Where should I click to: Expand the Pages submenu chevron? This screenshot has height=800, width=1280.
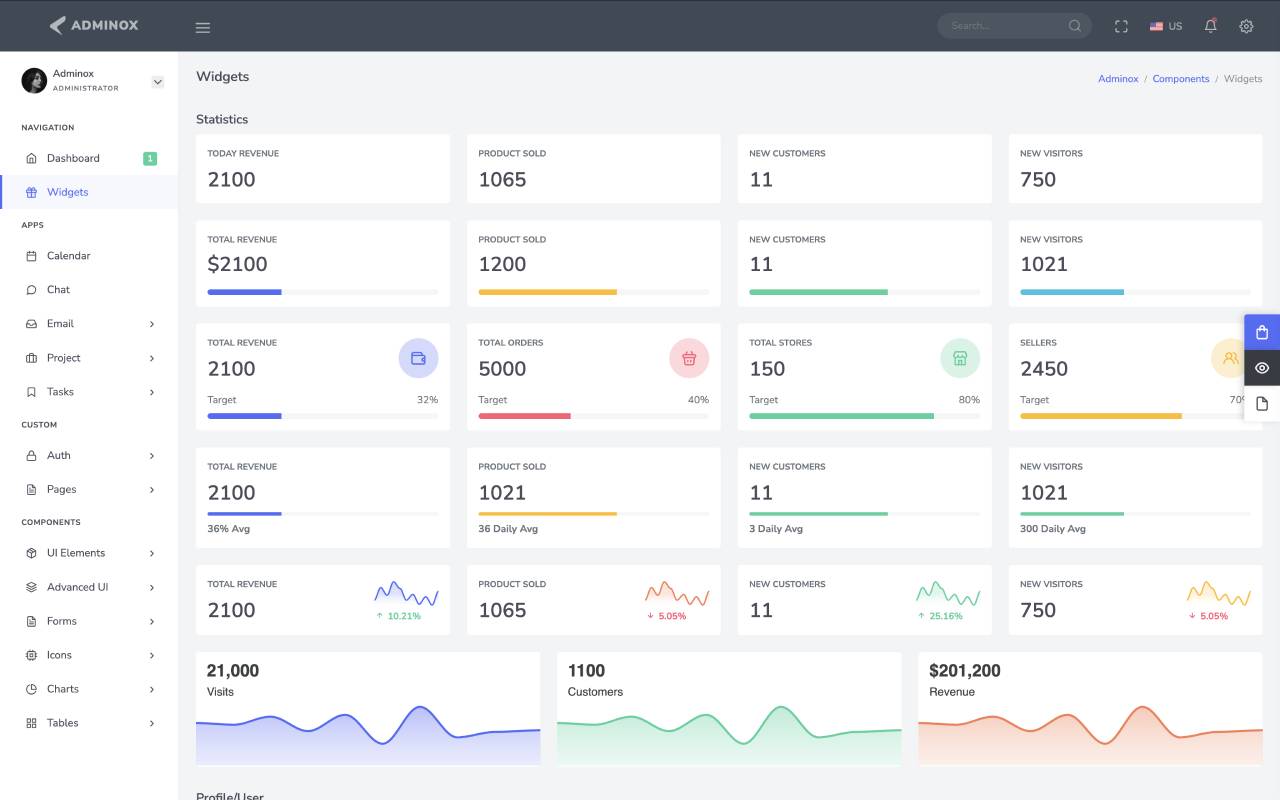(152, 490)
